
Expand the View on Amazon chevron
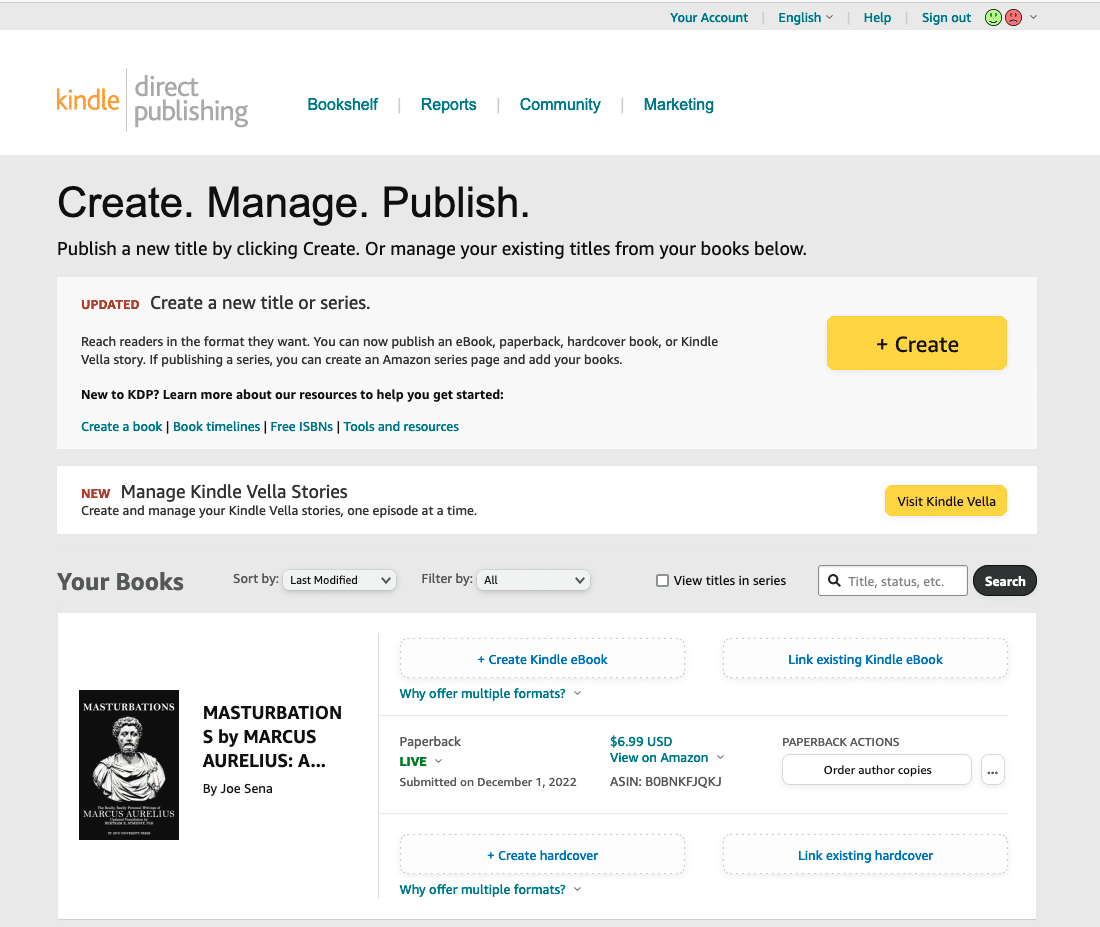pyautogui.click(x=720, y=758)
